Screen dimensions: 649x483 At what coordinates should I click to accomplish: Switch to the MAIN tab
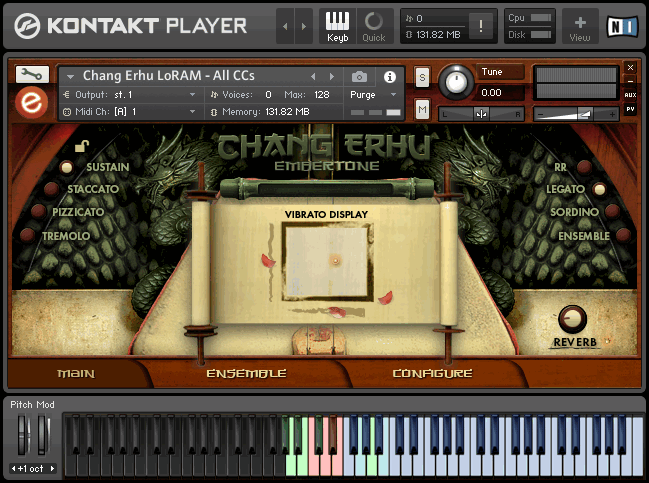click(x=76, y=373)
